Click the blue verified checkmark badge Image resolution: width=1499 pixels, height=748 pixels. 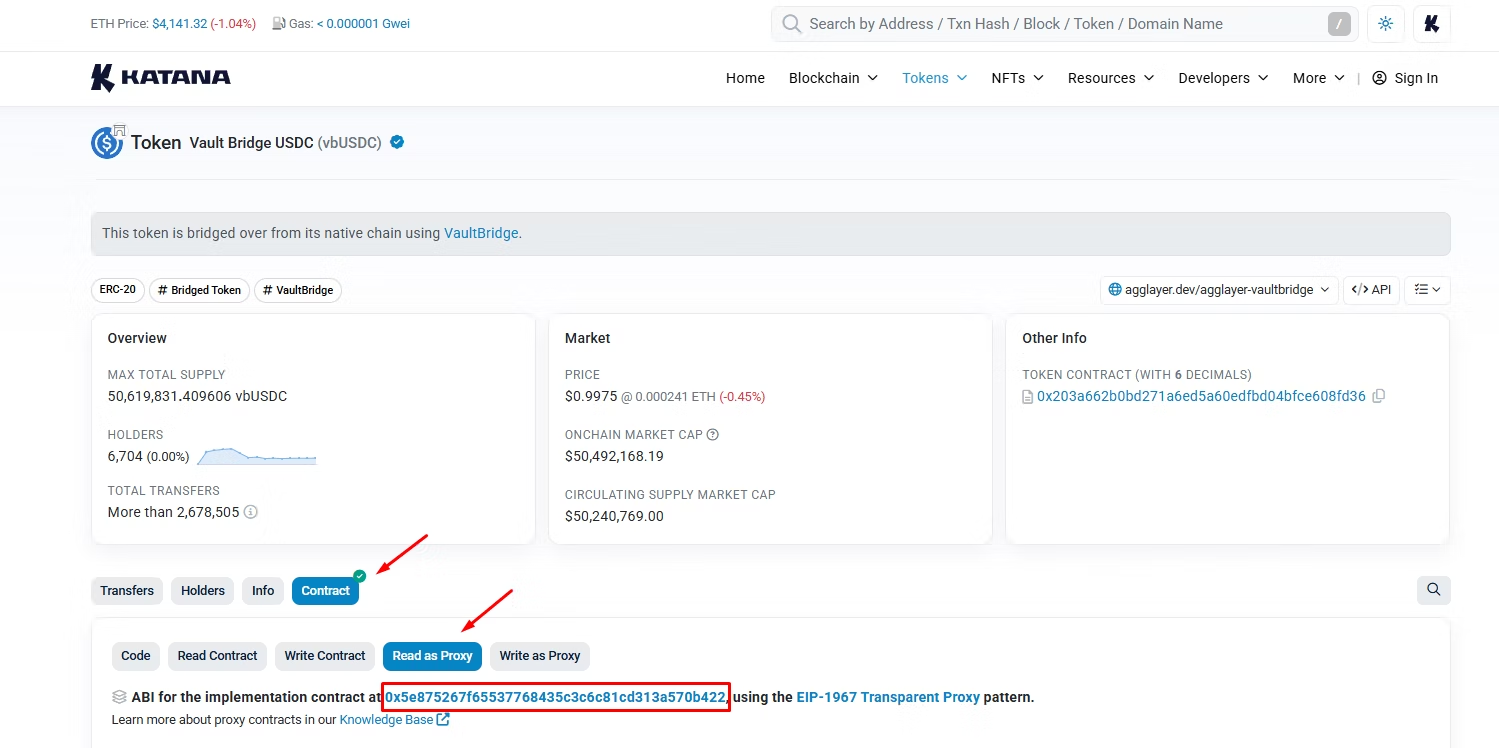pyautogui.click(x=397, y=142)
